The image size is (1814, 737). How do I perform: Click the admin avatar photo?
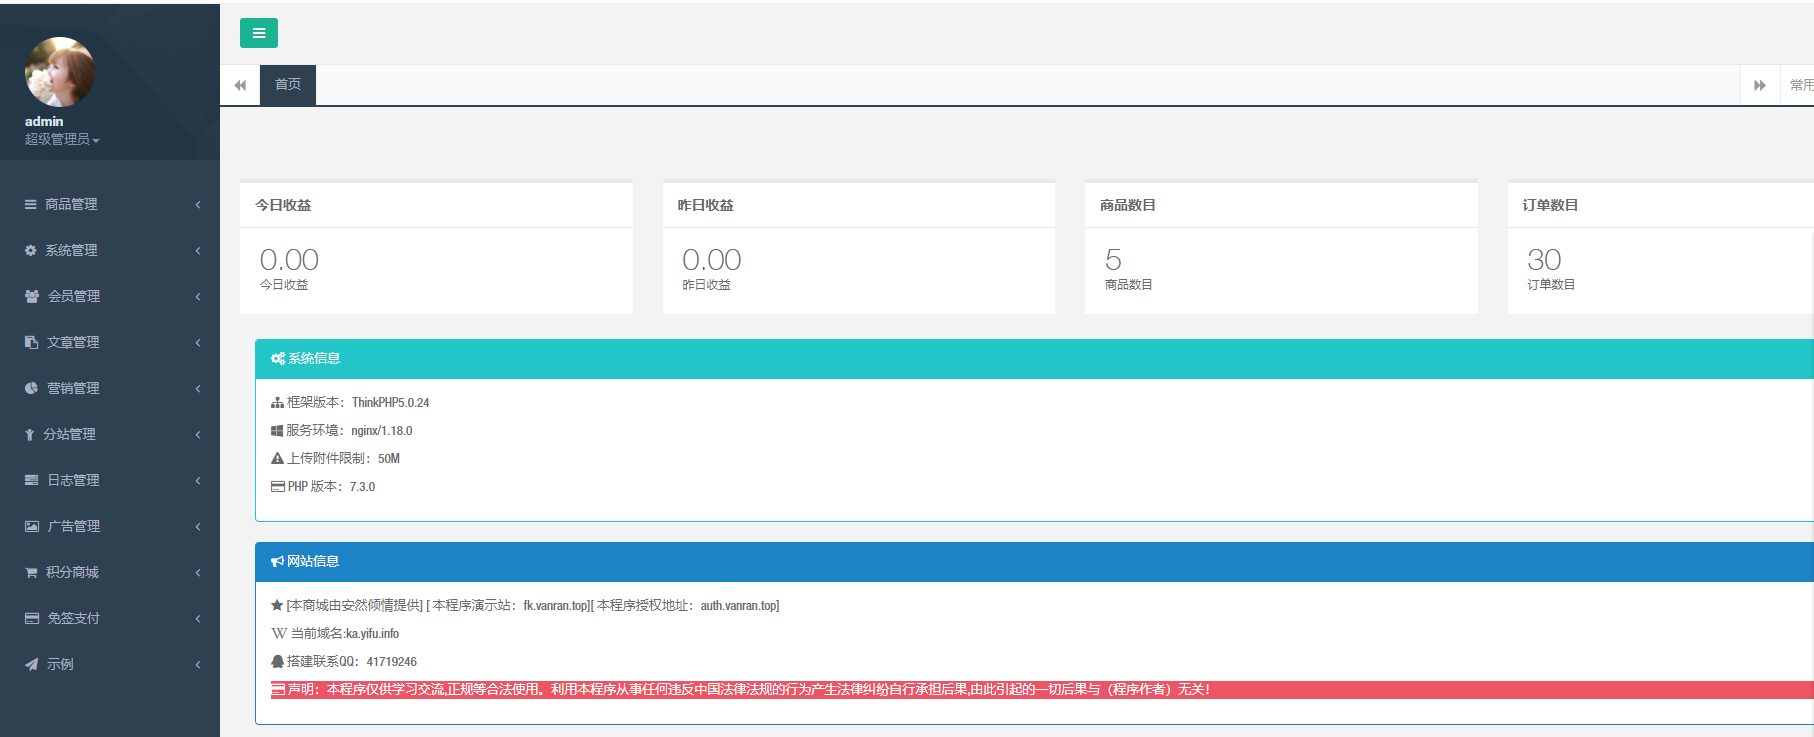(x=59, y=72)
